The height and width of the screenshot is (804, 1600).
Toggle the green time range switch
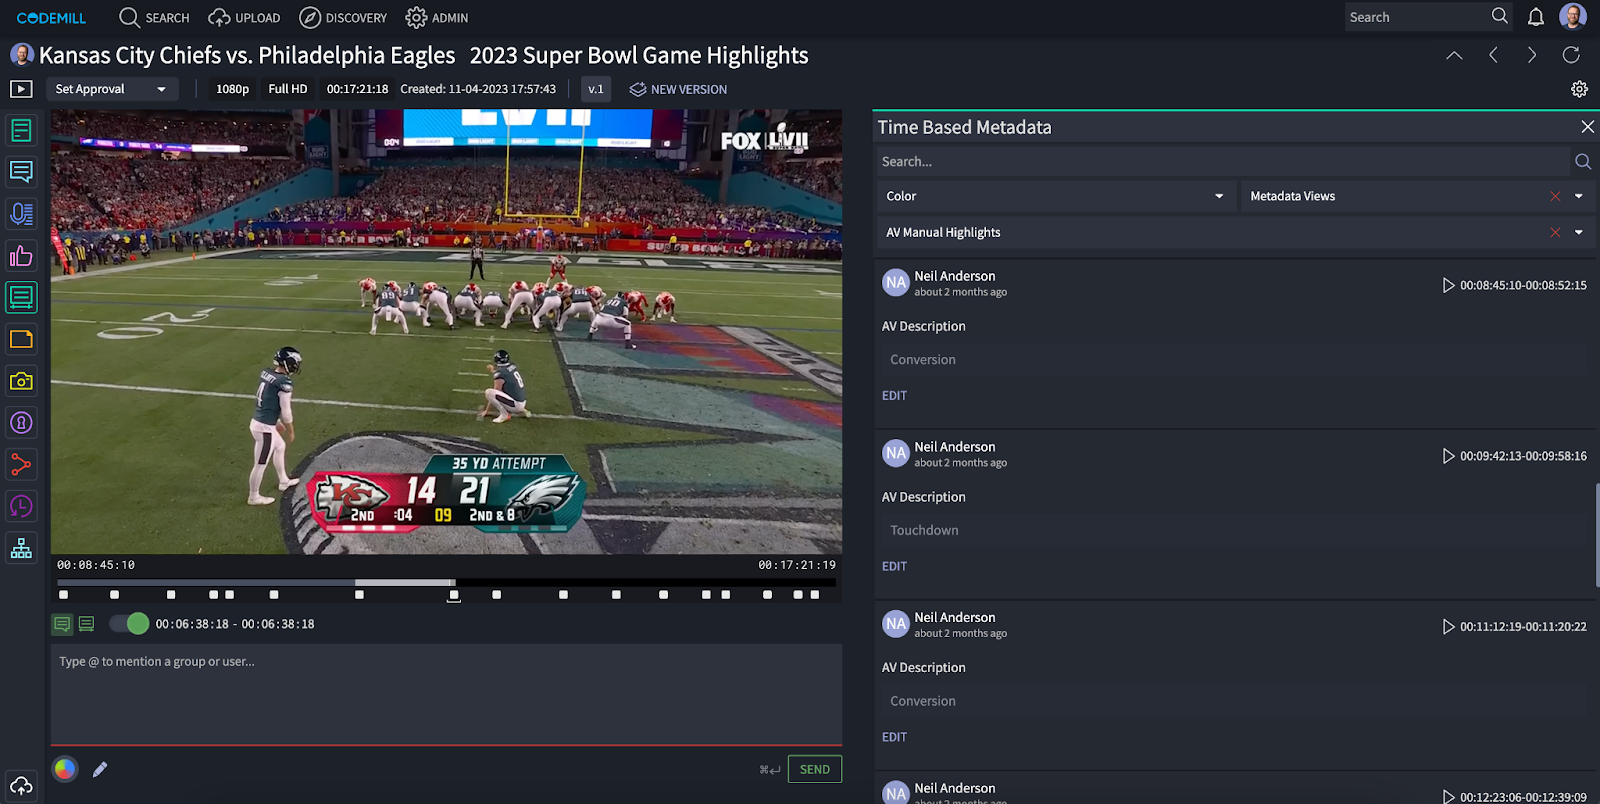coord(129,624)
